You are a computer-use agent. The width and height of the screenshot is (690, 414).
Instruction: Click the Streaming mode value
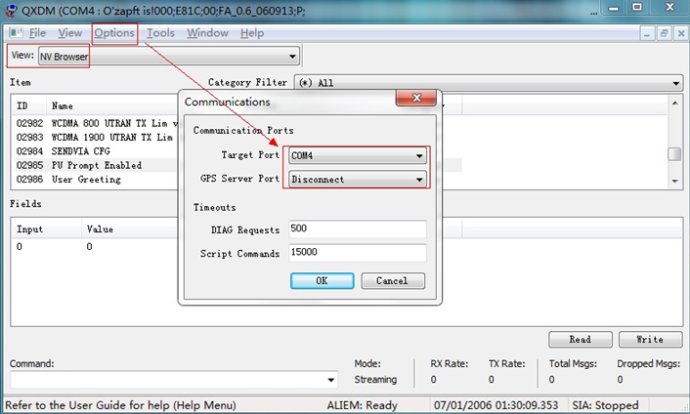tap(375, 379)
